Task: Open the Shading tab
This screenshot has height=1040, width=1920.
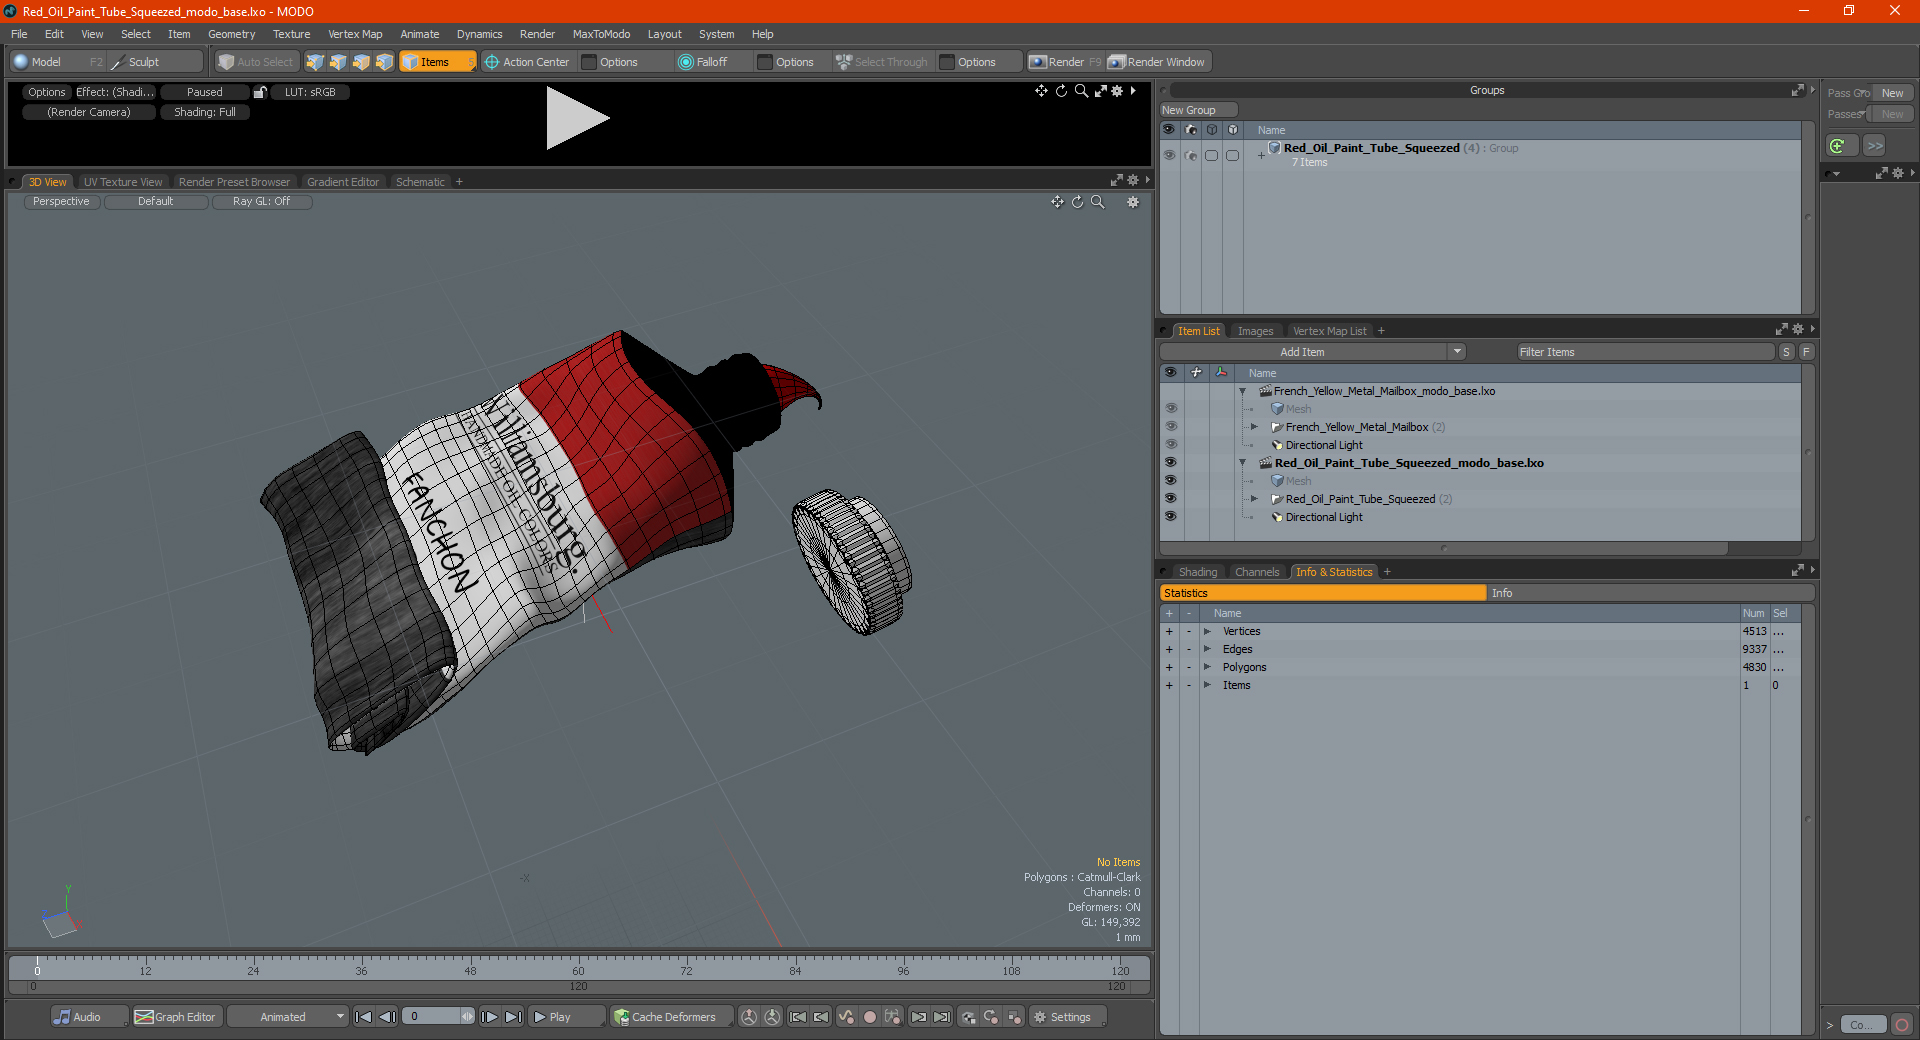Action: click(1197, 572)
